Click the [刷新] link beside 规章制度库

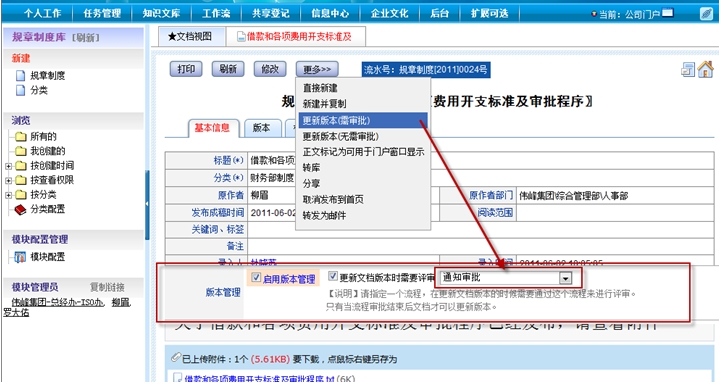tap(85, 38)
